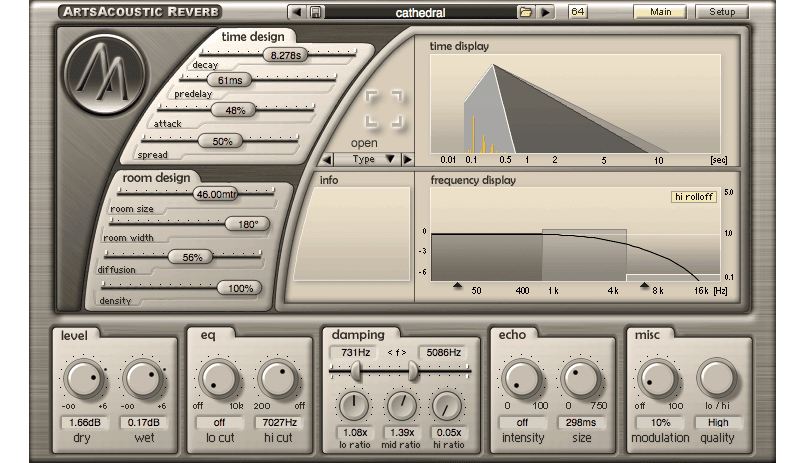Click the dry level knob
This screenshot has width=805, height=463.
pyautogui.click(x=84, y=380)
